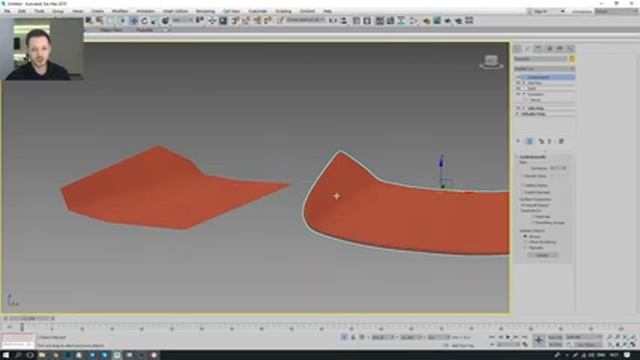Click the Play Animation button

pyautogui.click(x=508, y=337)
